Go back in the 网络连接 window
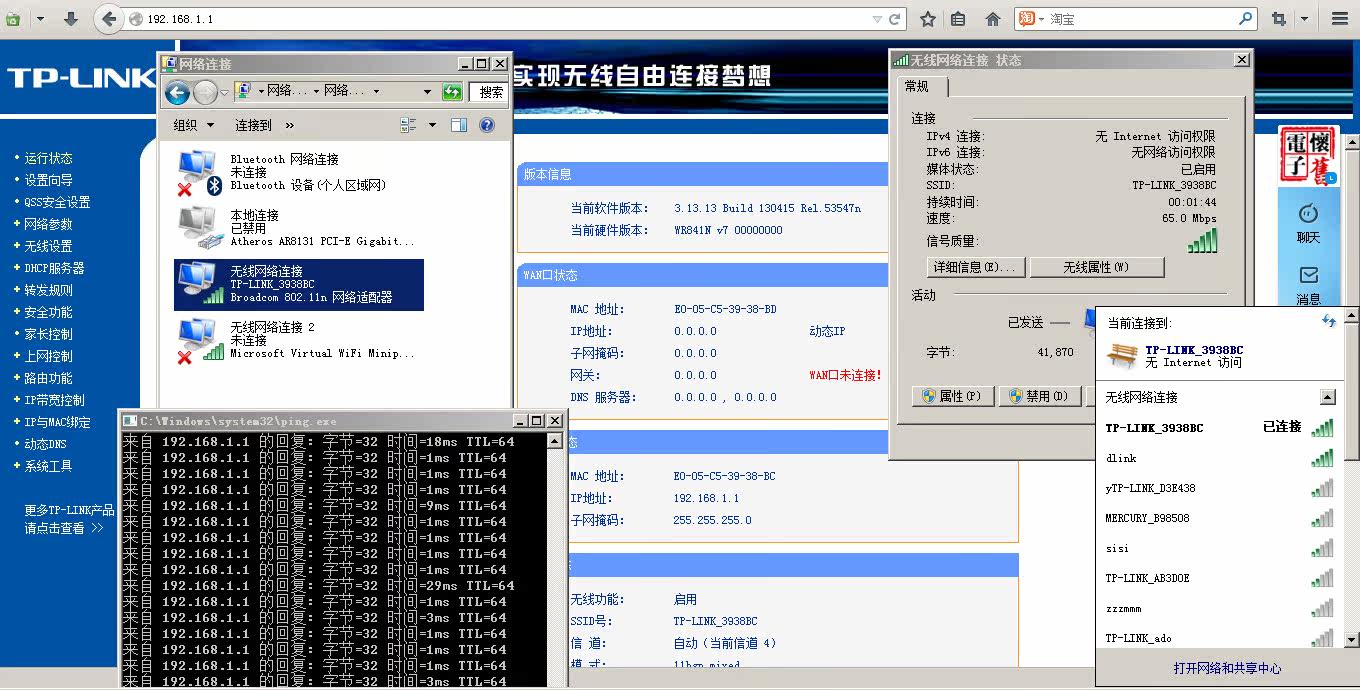The width and height of the screenshot is (1360, 690). (x=177, y=93)
